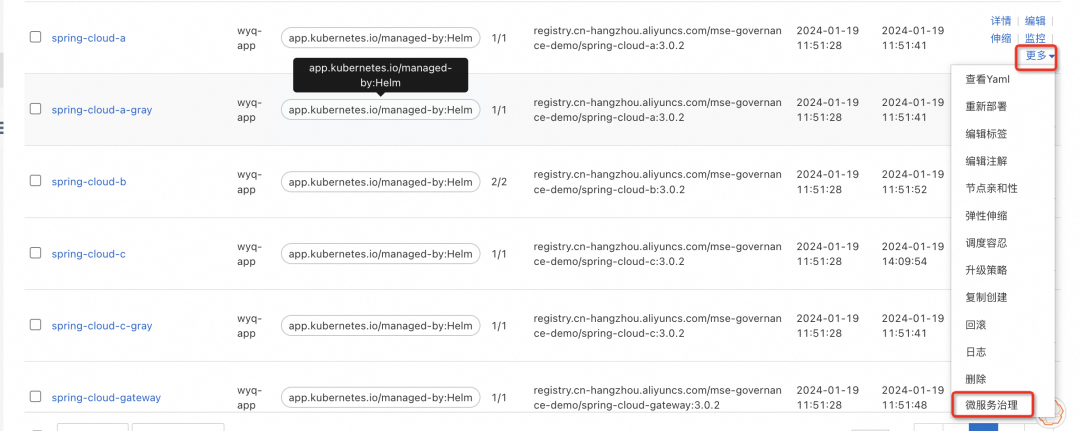Open the spring-cloud-a deployment link
The width and height of the screenshot is (1080, 431).
pos(88,38)
